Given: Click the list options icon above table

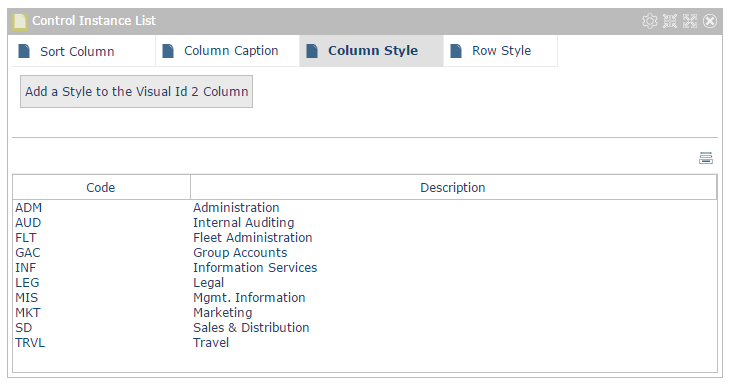Looking at the screenshot, I should [x=706, y=158].
